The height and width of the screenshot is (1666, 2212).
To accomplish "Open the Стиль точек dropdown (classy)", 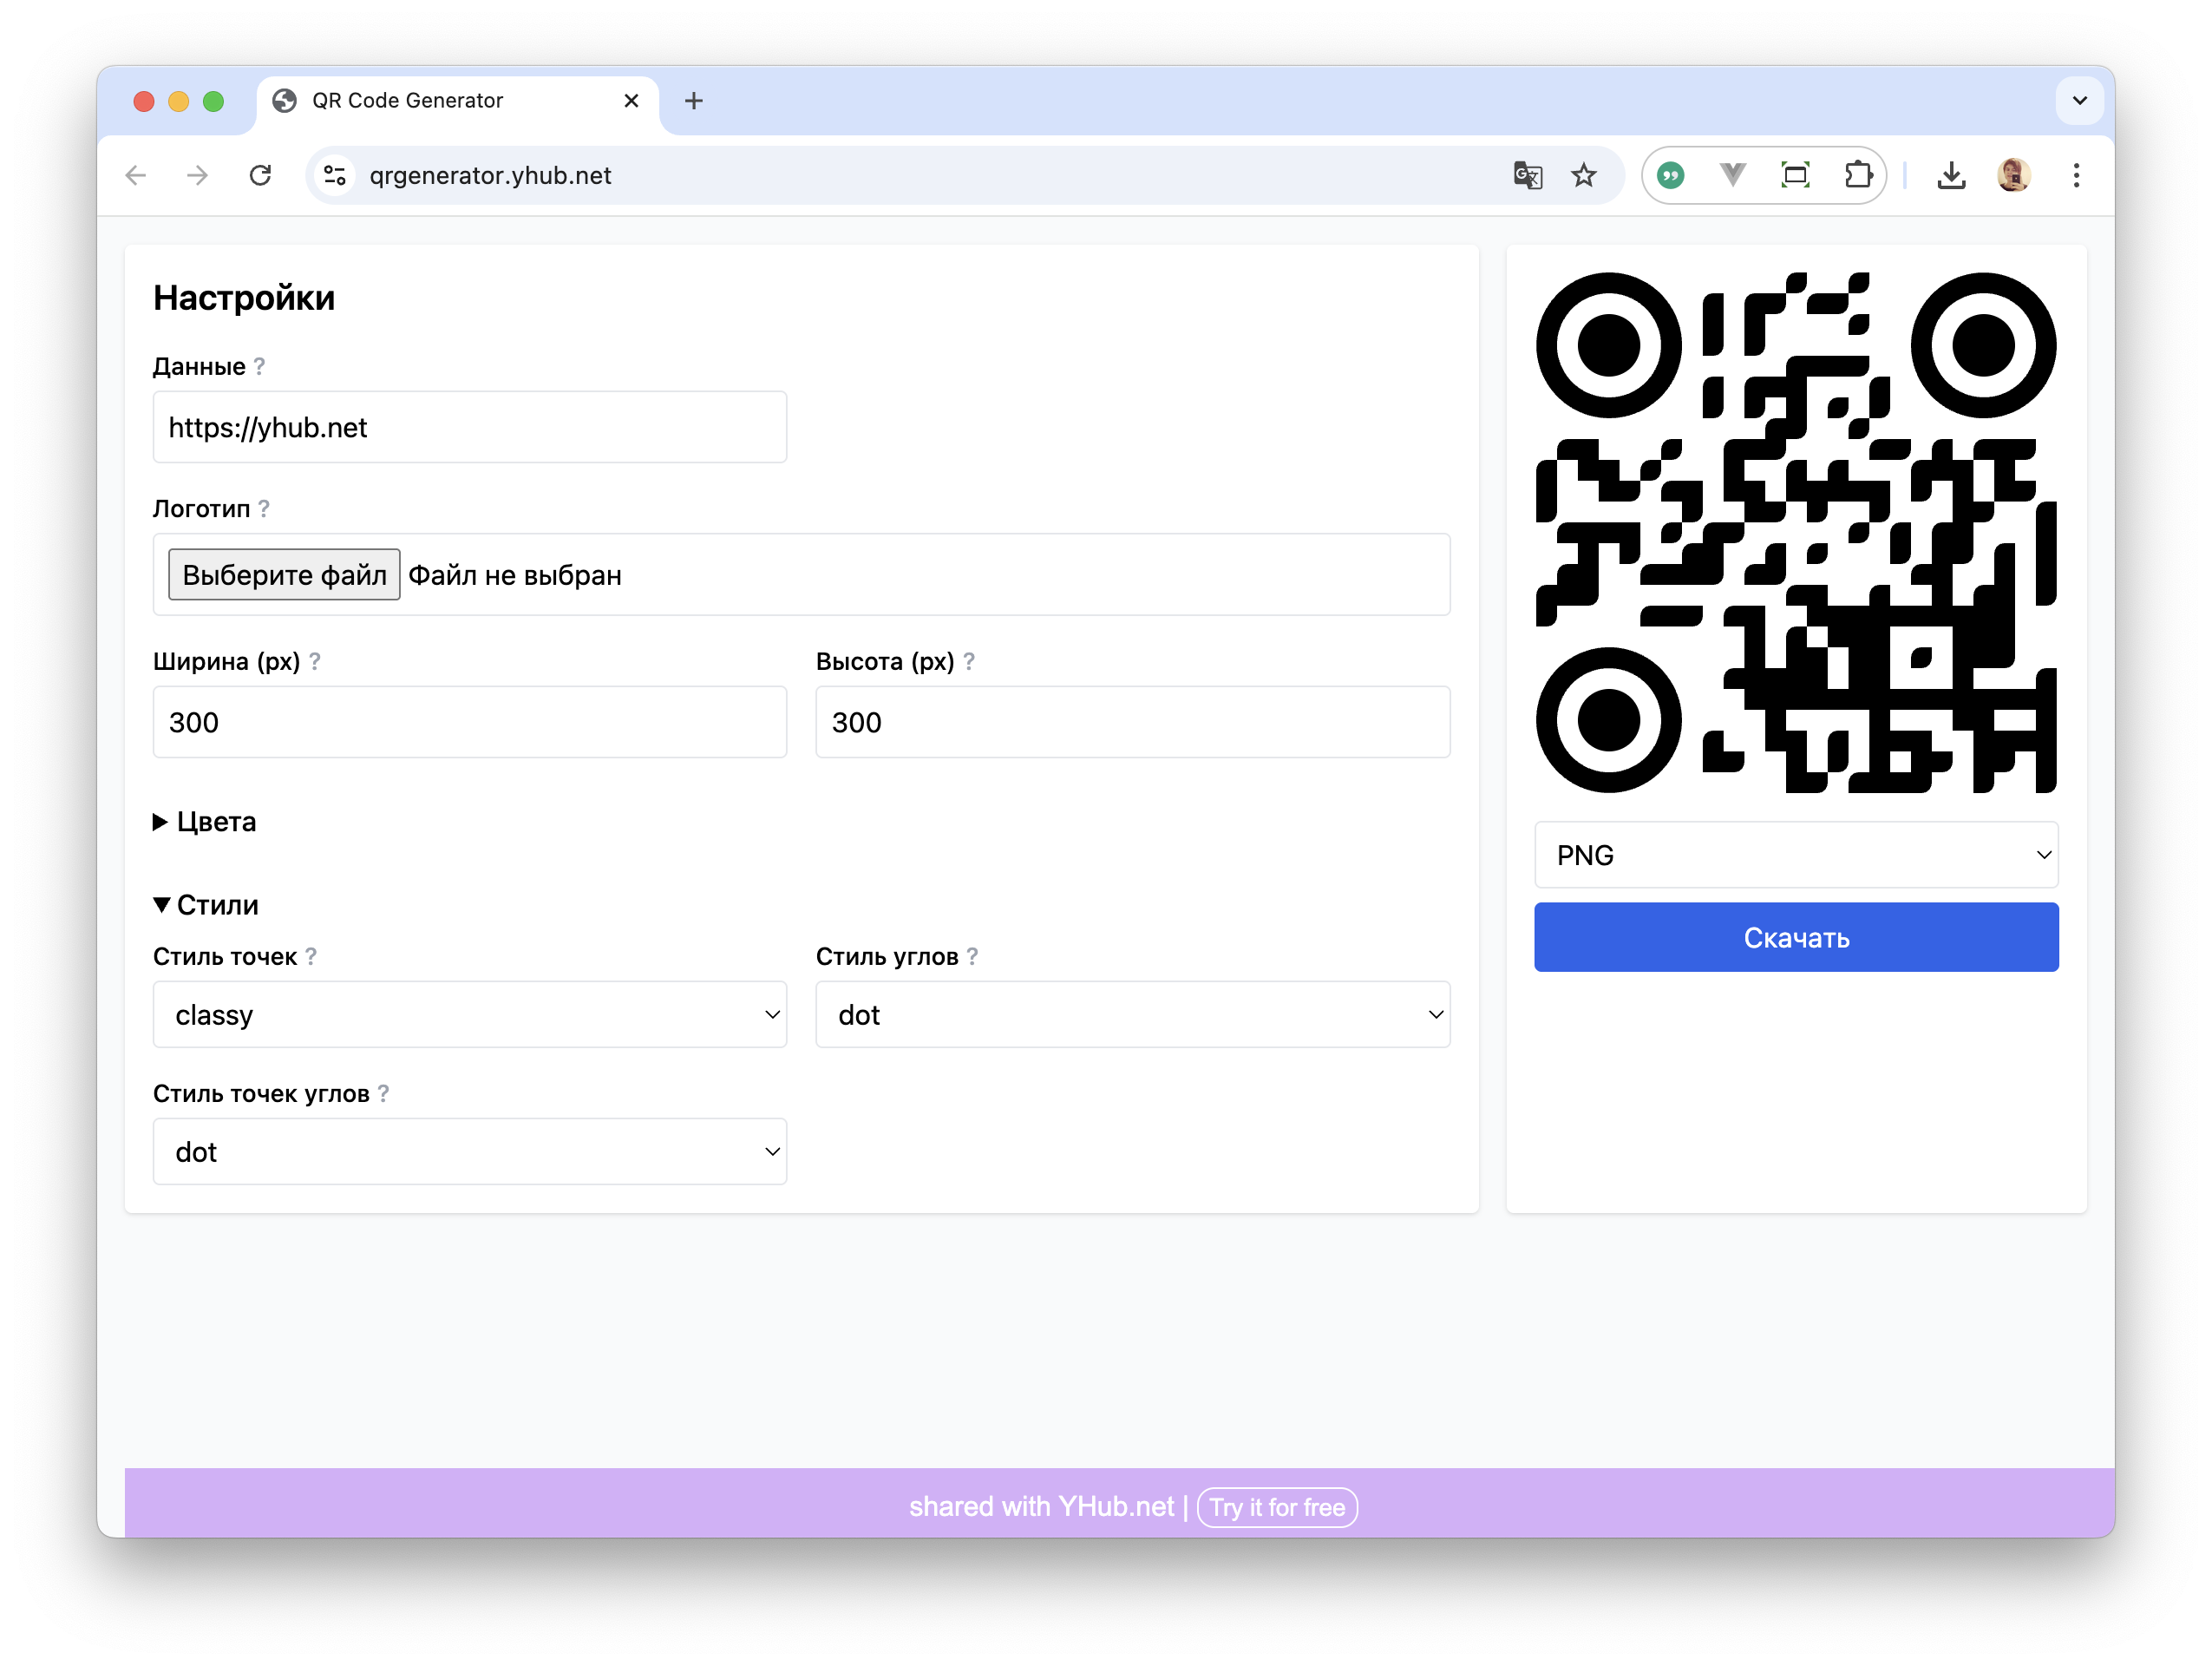I will [470, 1015].
